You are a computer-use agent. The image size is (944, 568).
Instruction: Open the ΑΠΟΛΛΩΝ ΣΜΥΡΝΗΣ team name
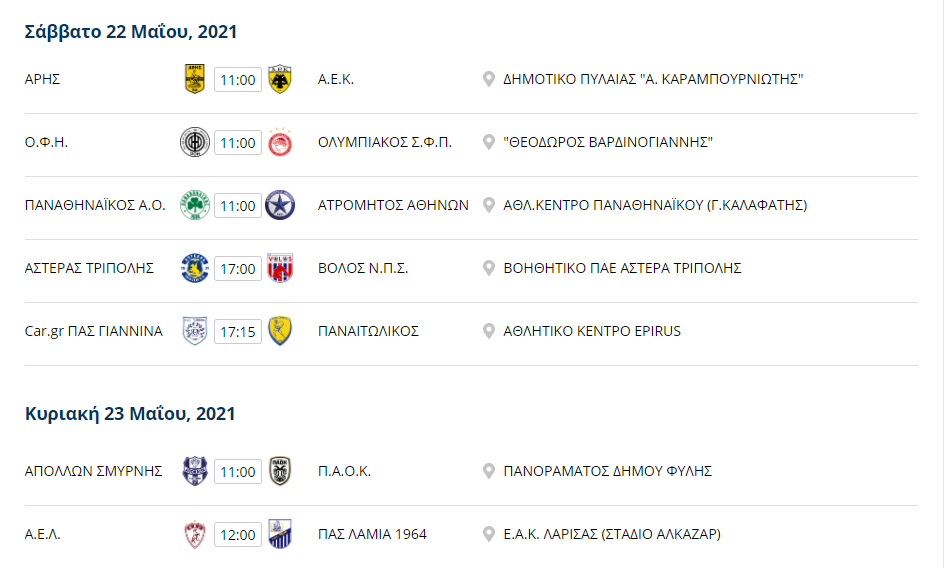(x=93, y=471)
